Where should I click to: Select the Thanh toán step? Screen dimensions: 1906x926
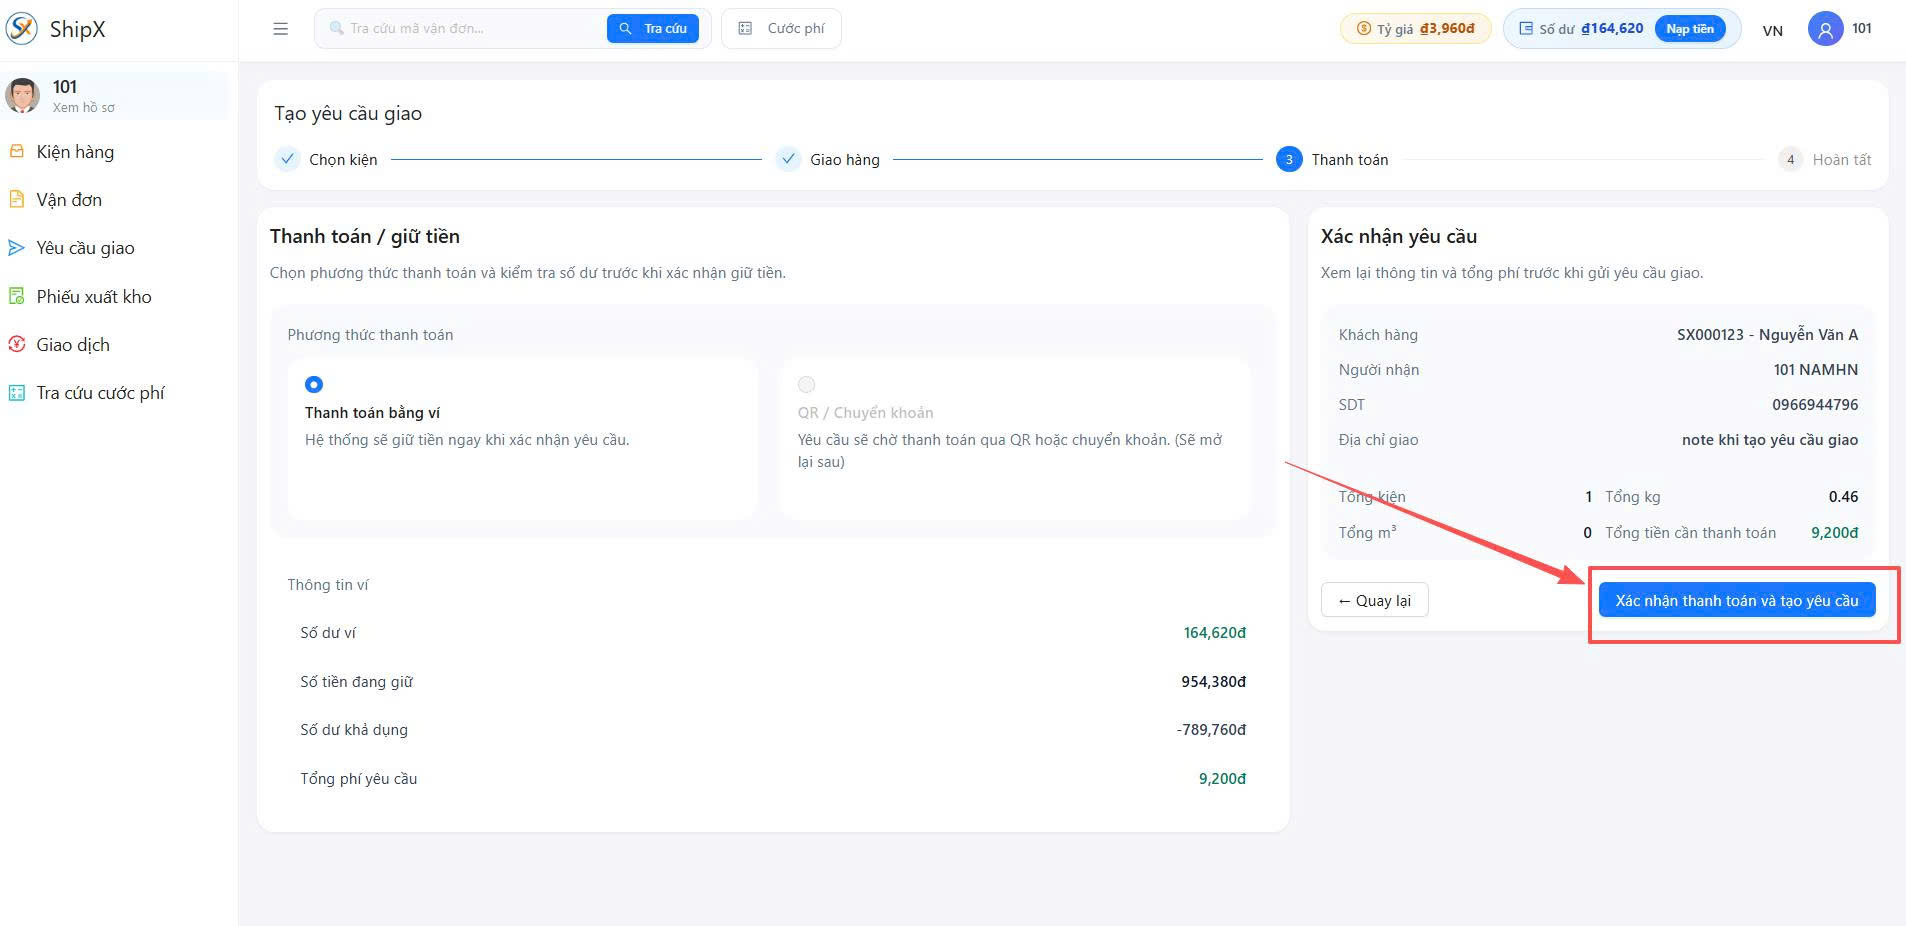tap(1333, 160)
